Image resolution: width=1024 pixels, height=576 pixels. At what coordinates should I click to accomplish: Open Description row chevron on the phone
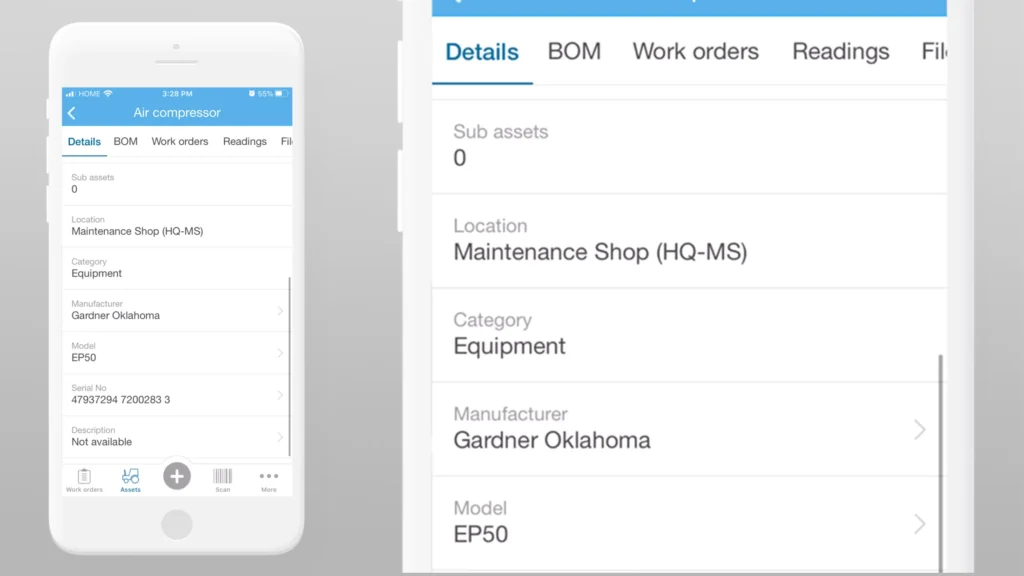pos(280,437)
